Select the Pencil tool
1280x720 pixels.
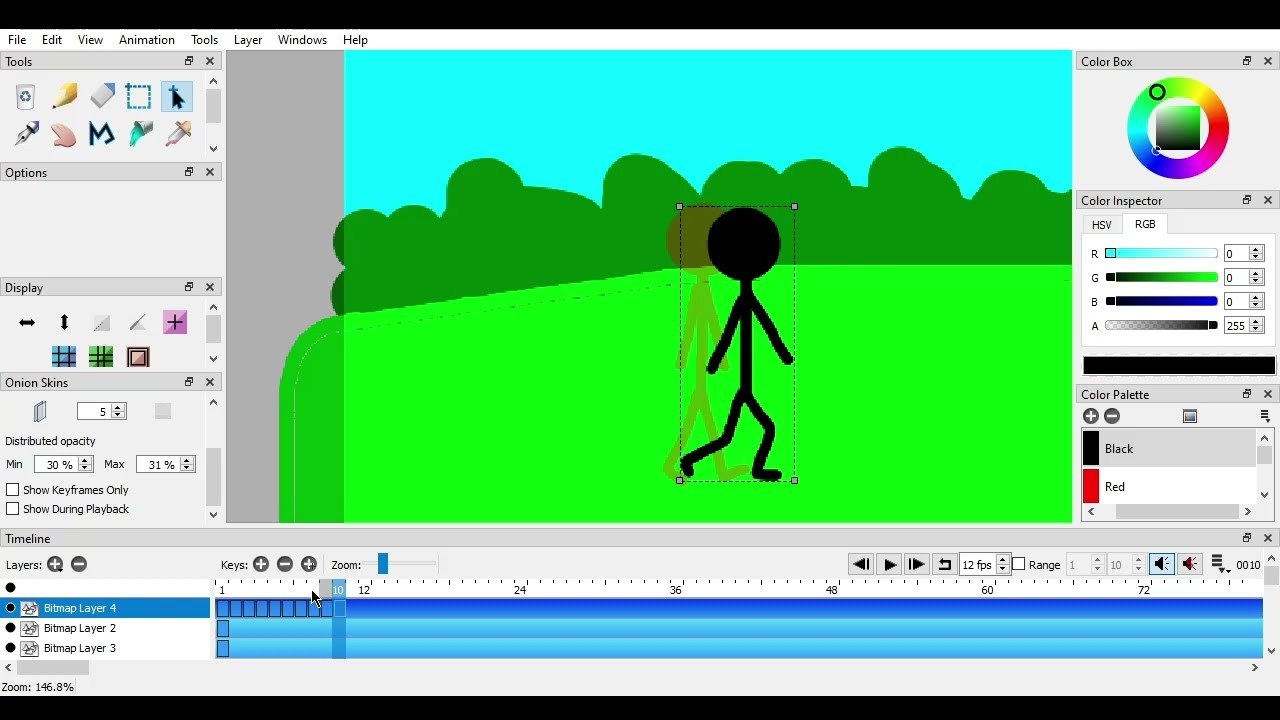(64, 97)
